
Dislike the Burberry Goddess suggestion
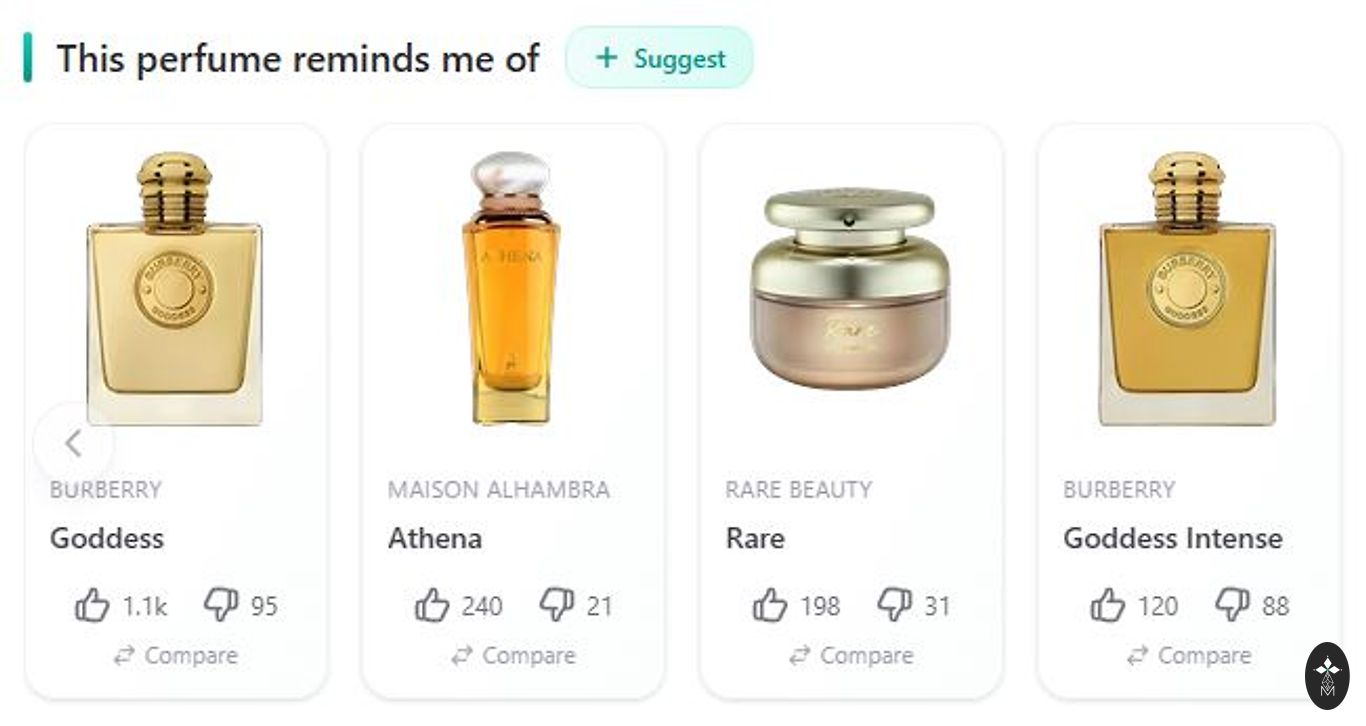pos(220,604)
